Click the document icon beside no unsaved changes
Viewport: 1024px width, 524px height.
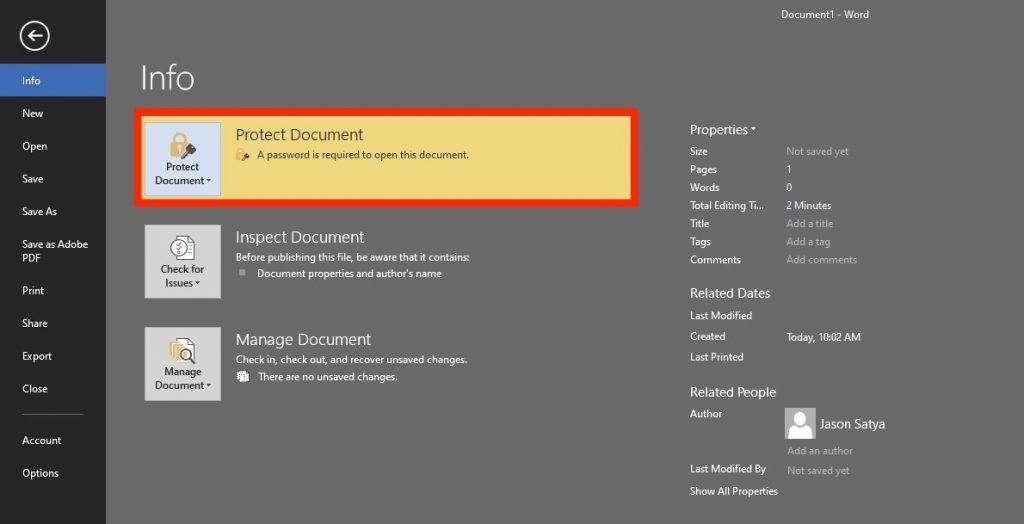tap(243, 376)
